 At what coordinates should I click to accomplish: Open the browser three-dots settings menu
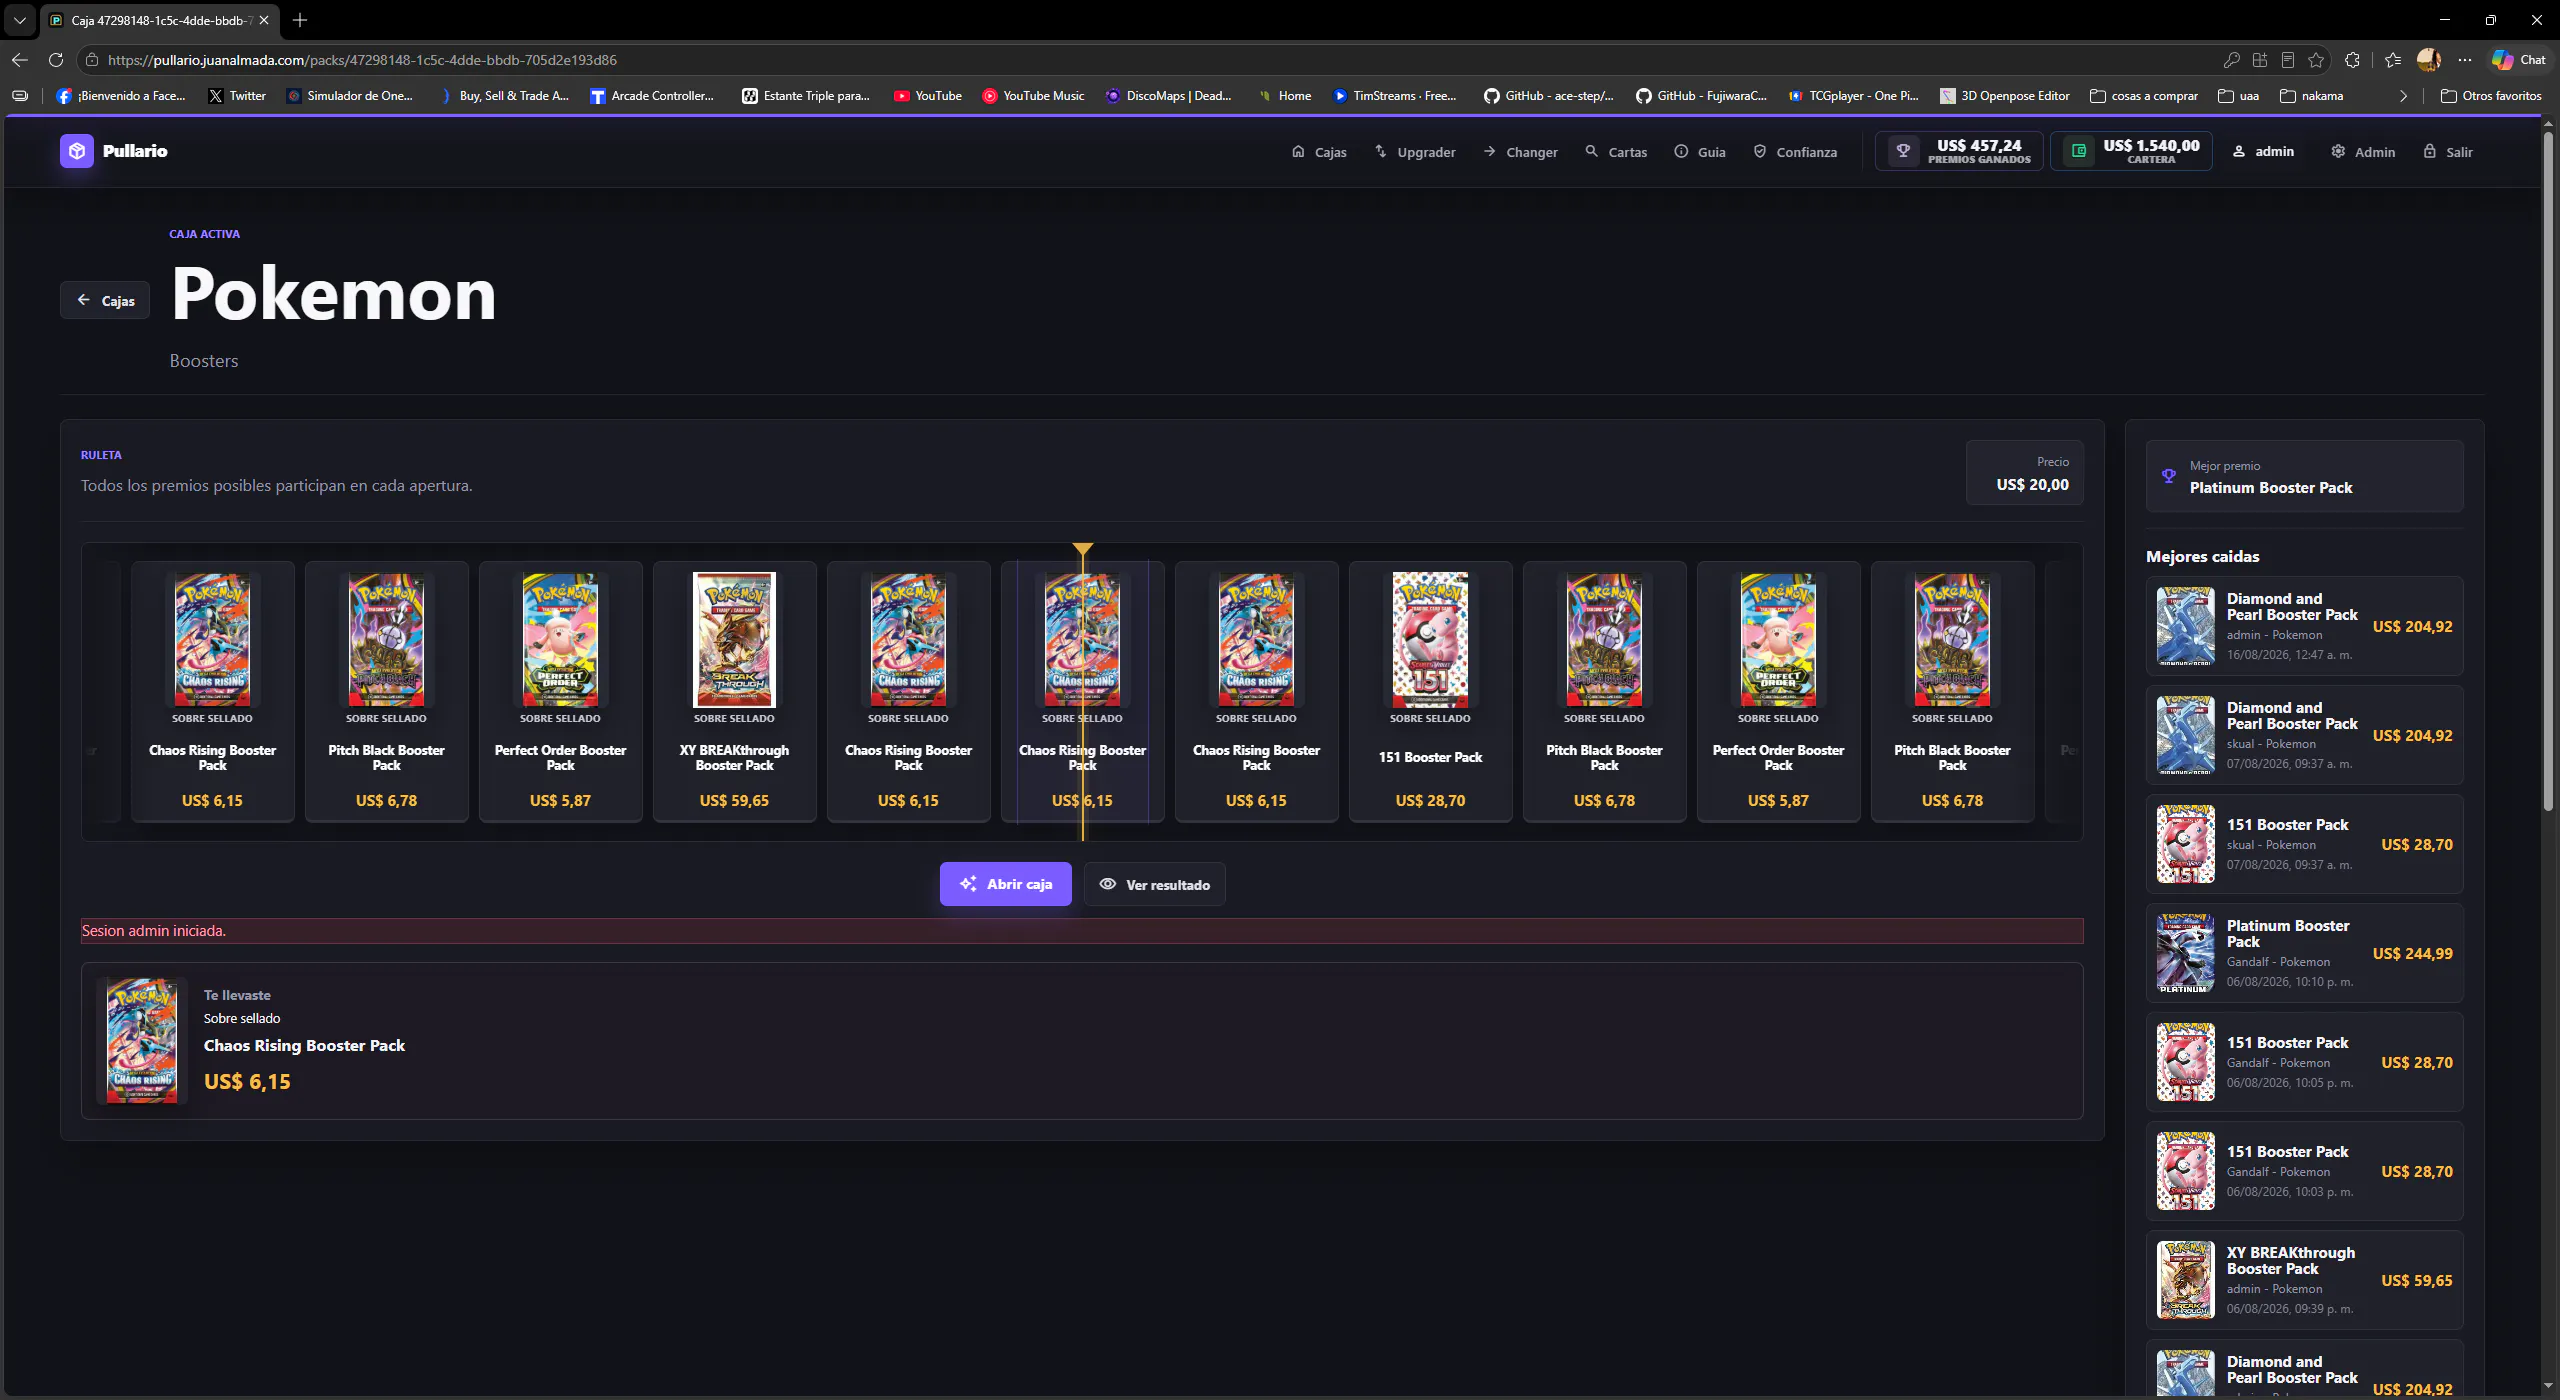2465,60
